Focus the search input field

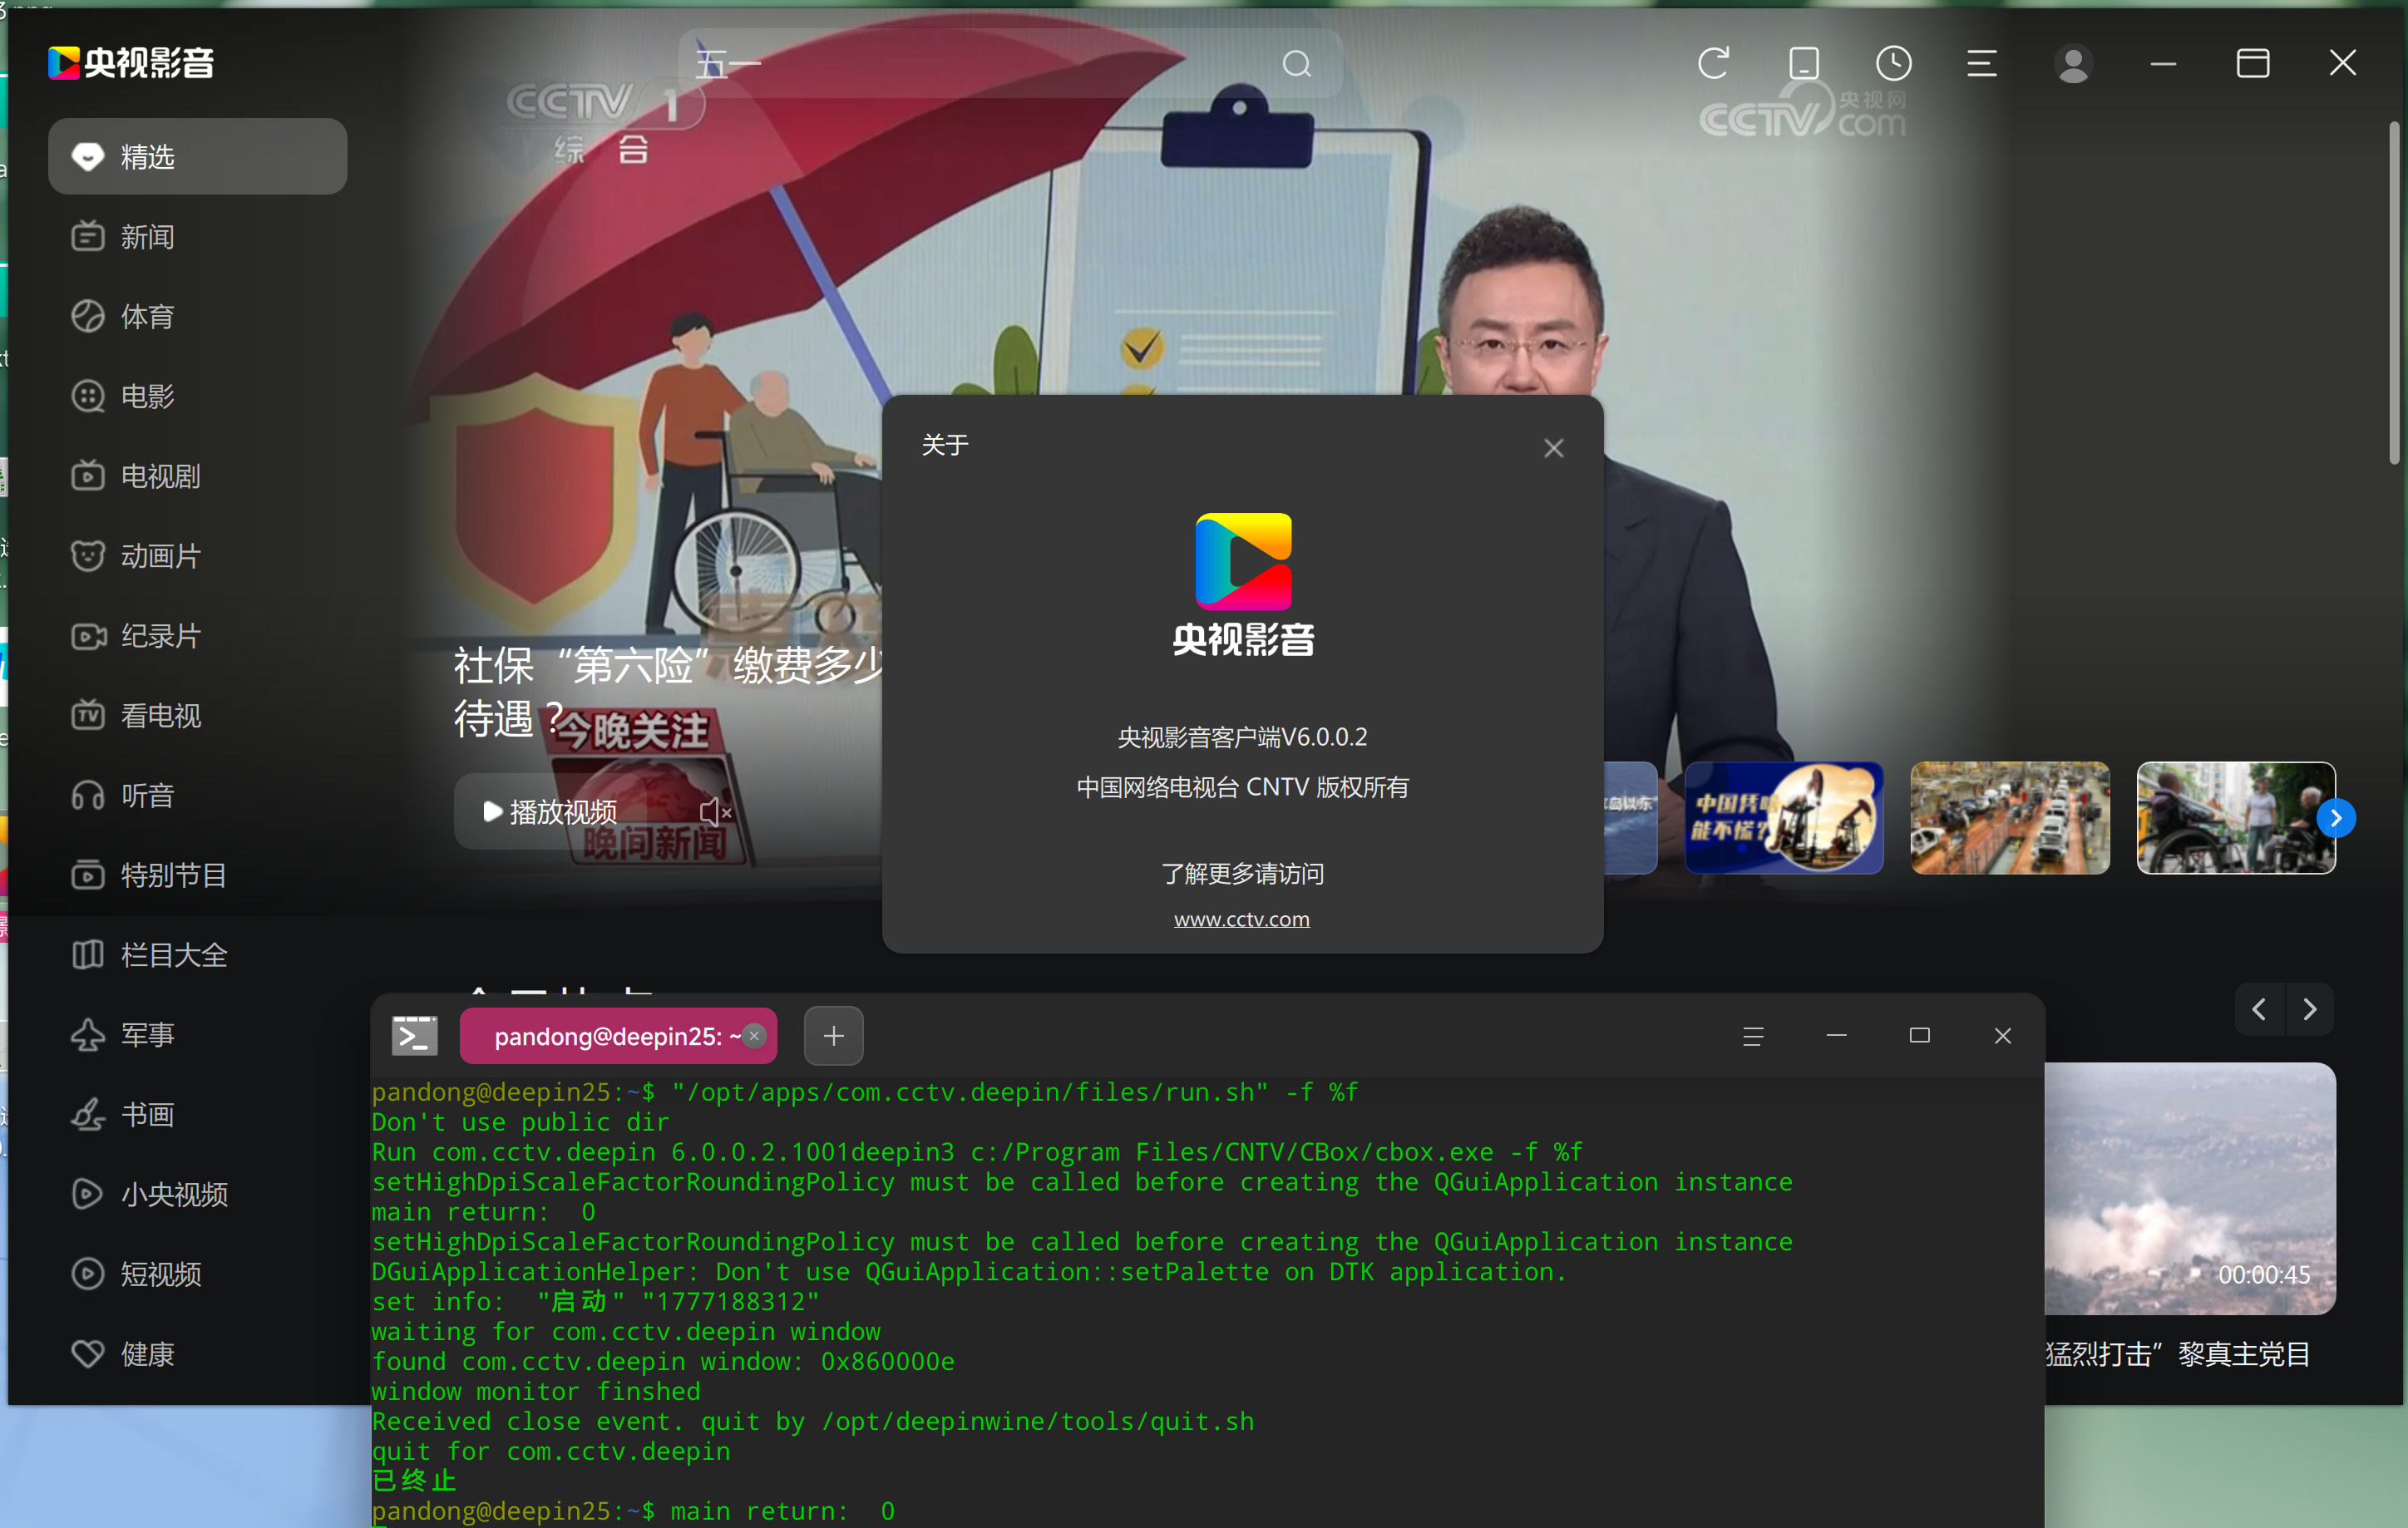(x=980, y=64)
